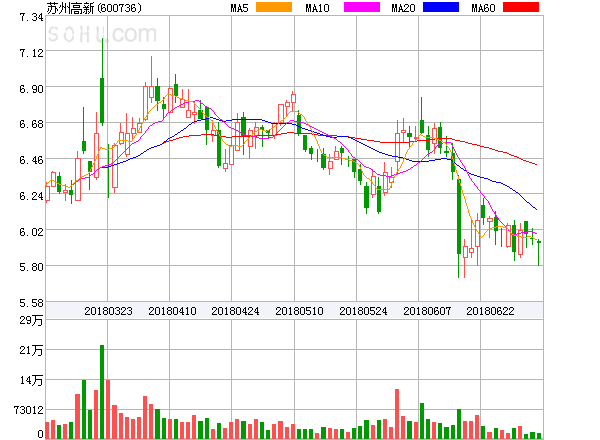
Task: Select the 20180410 date marker
Action: click(172, 311)
